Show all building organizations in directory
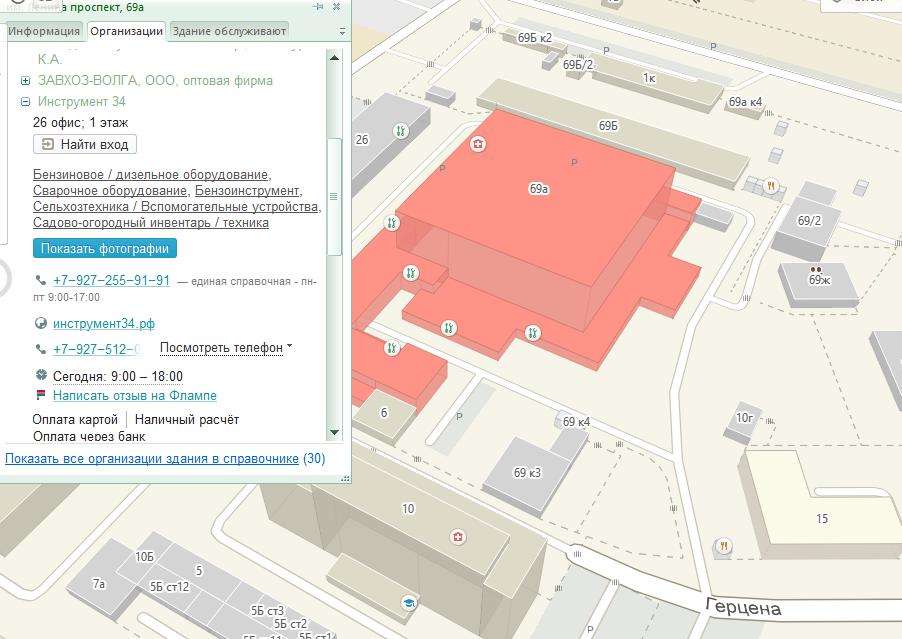The height and width of the screenshot is (639, 902). click(152, 459)
